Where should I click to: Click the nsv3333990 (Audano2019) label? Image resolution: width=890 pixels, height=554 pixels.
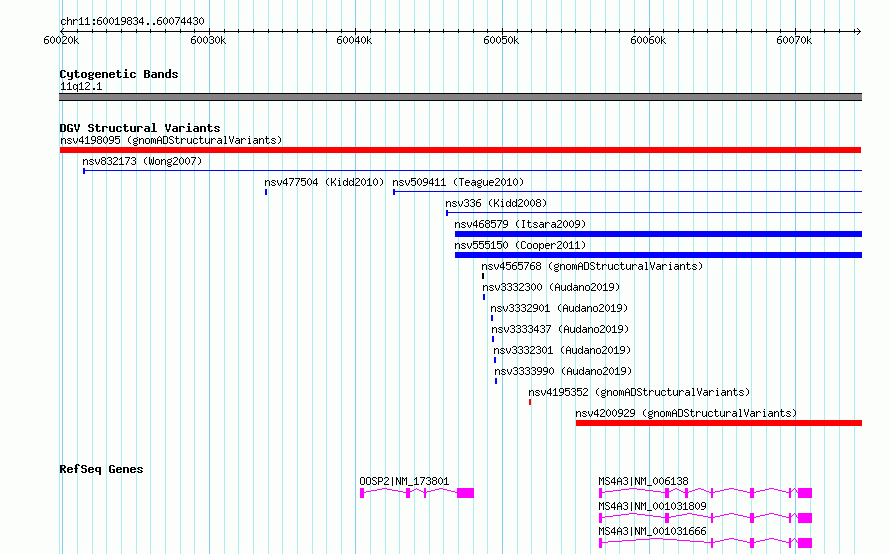pyautogui.click(x=563, y=371)
